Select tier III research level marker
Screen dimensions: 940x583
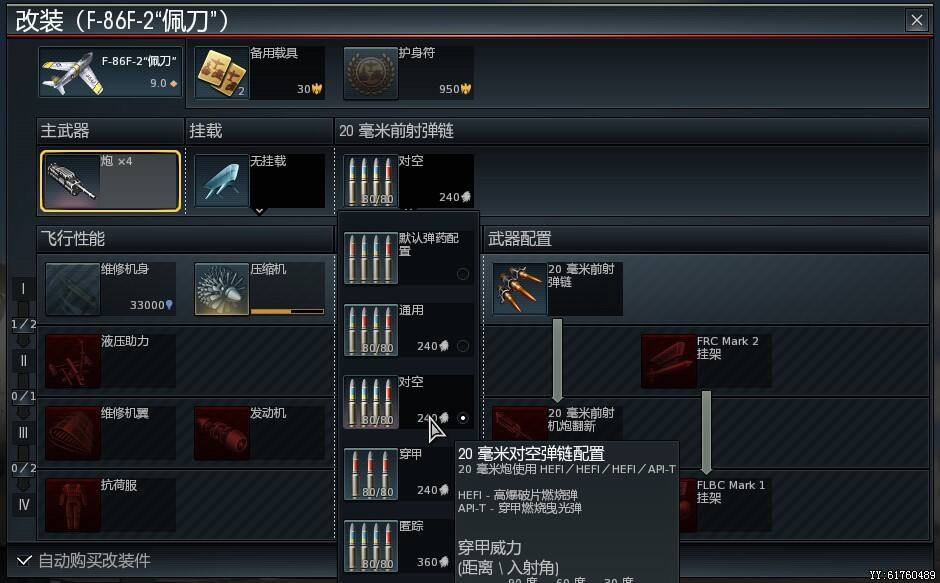coord(23,432)
